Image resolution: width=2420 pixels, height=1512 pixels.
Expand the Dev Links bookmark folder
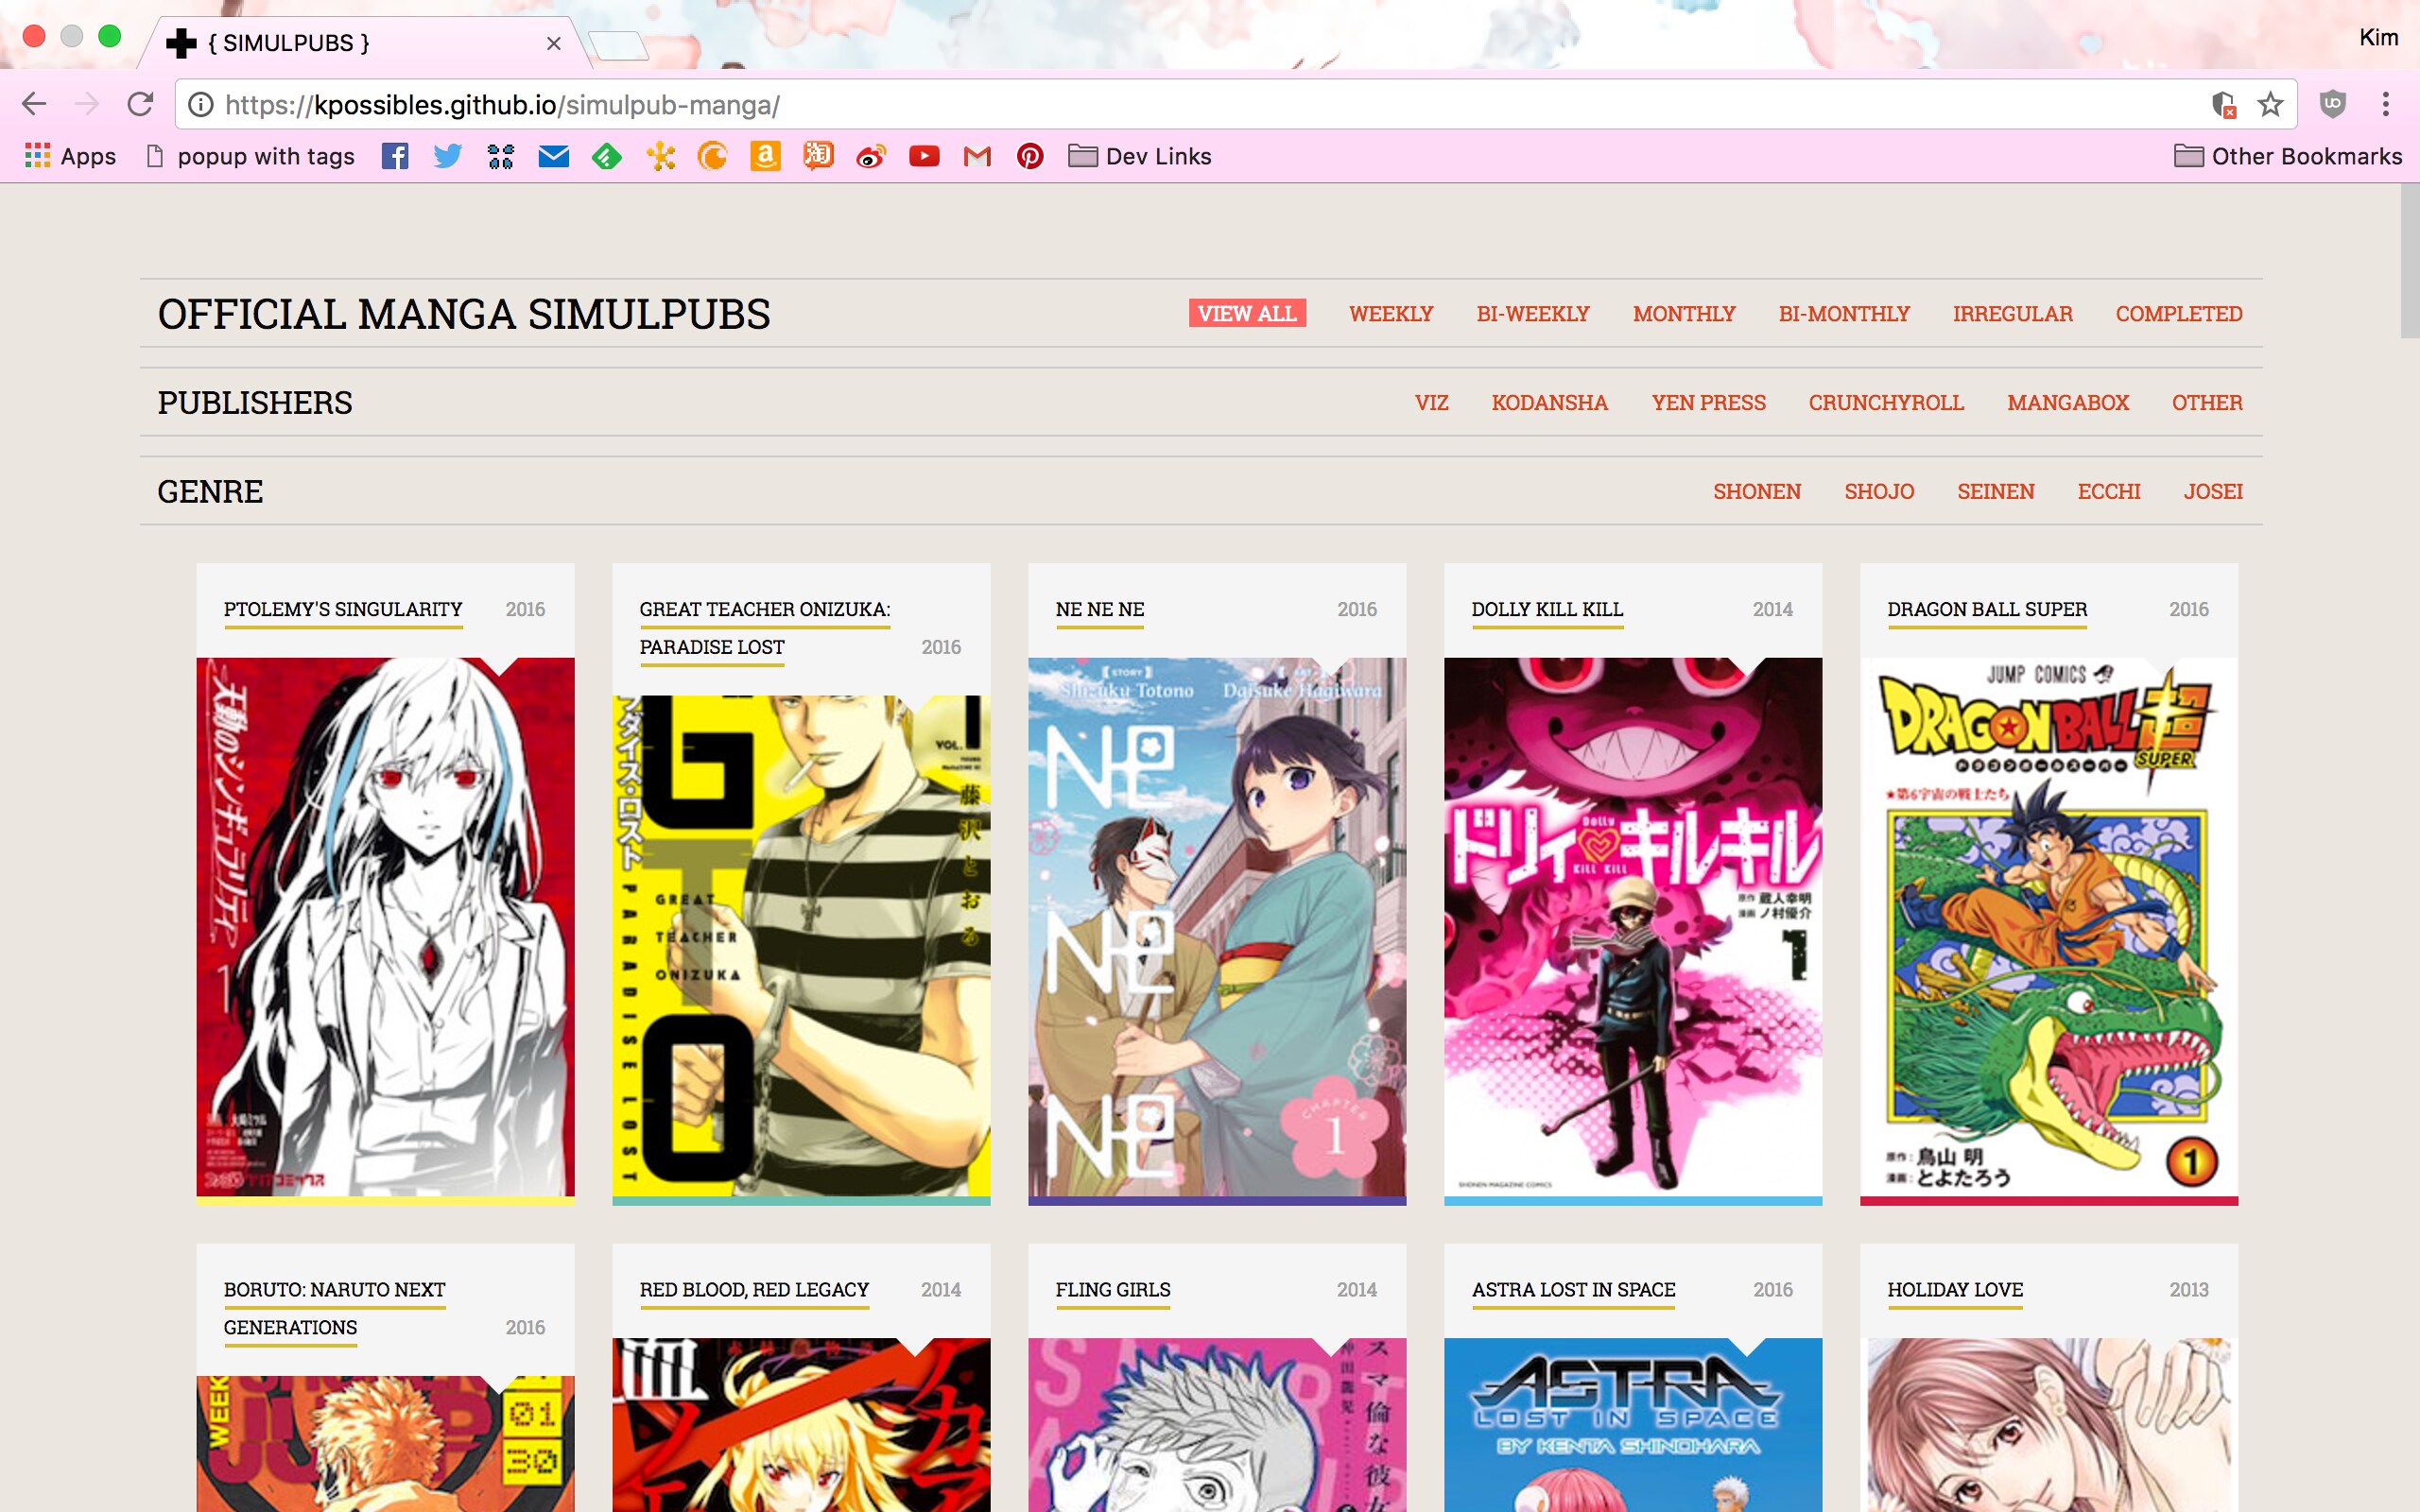pos(1139,156)
